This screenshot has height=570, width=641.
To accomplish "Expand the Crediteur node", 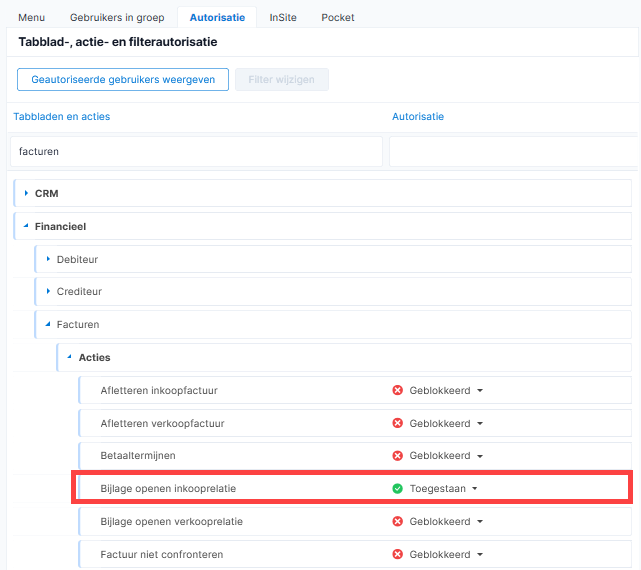I will click(x=48, y=291).
